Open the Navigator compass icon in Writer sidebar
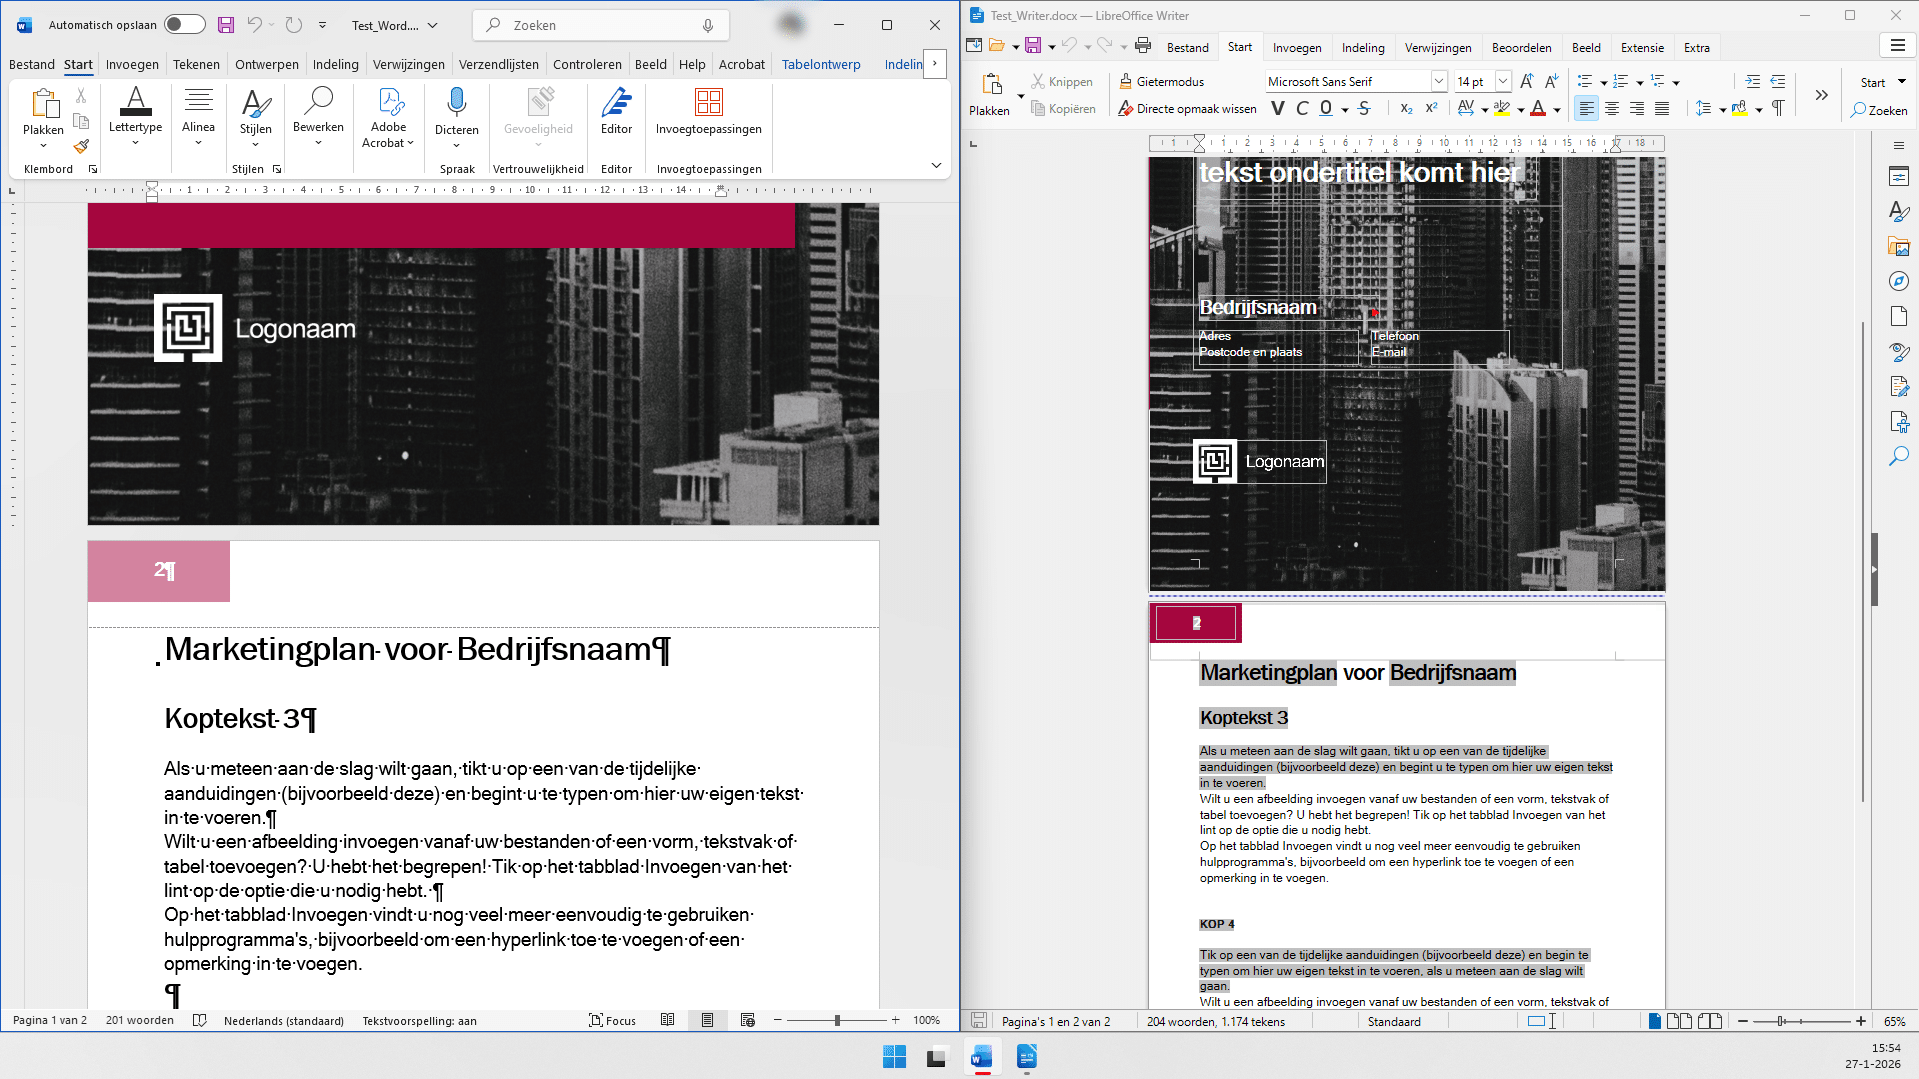 [x=1898, y=282]
